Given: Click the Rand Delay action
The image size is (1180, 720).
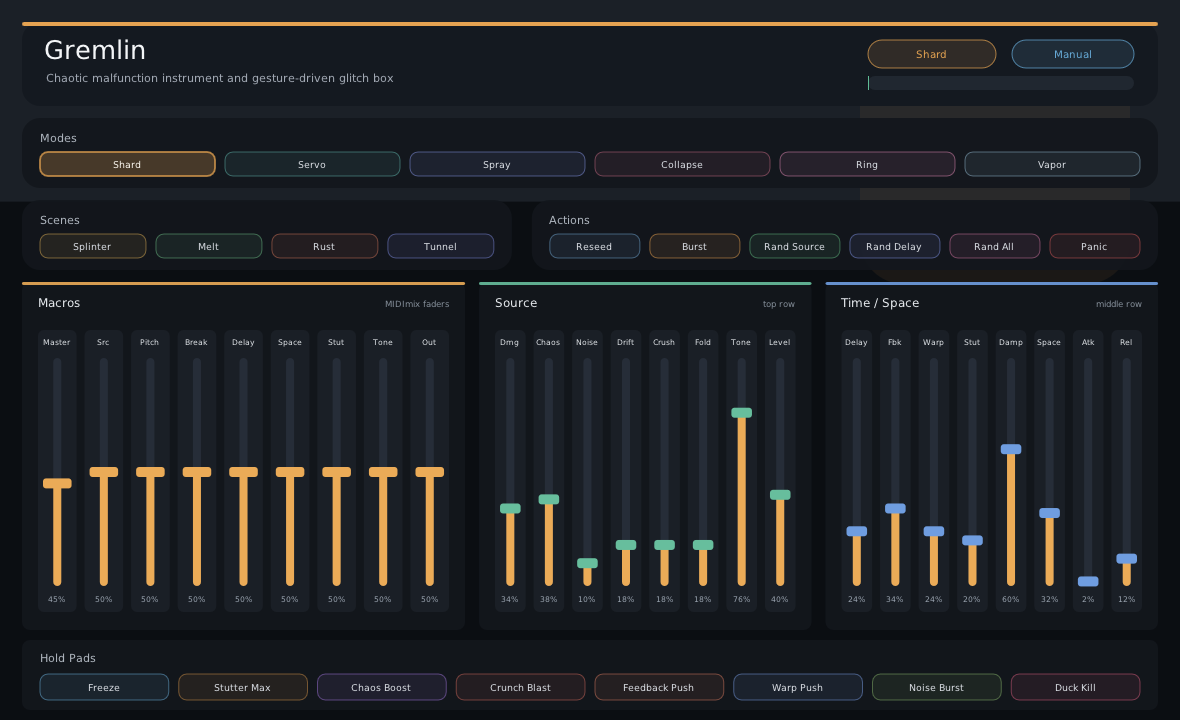Looking at the screenshot, I should (894, 246).
